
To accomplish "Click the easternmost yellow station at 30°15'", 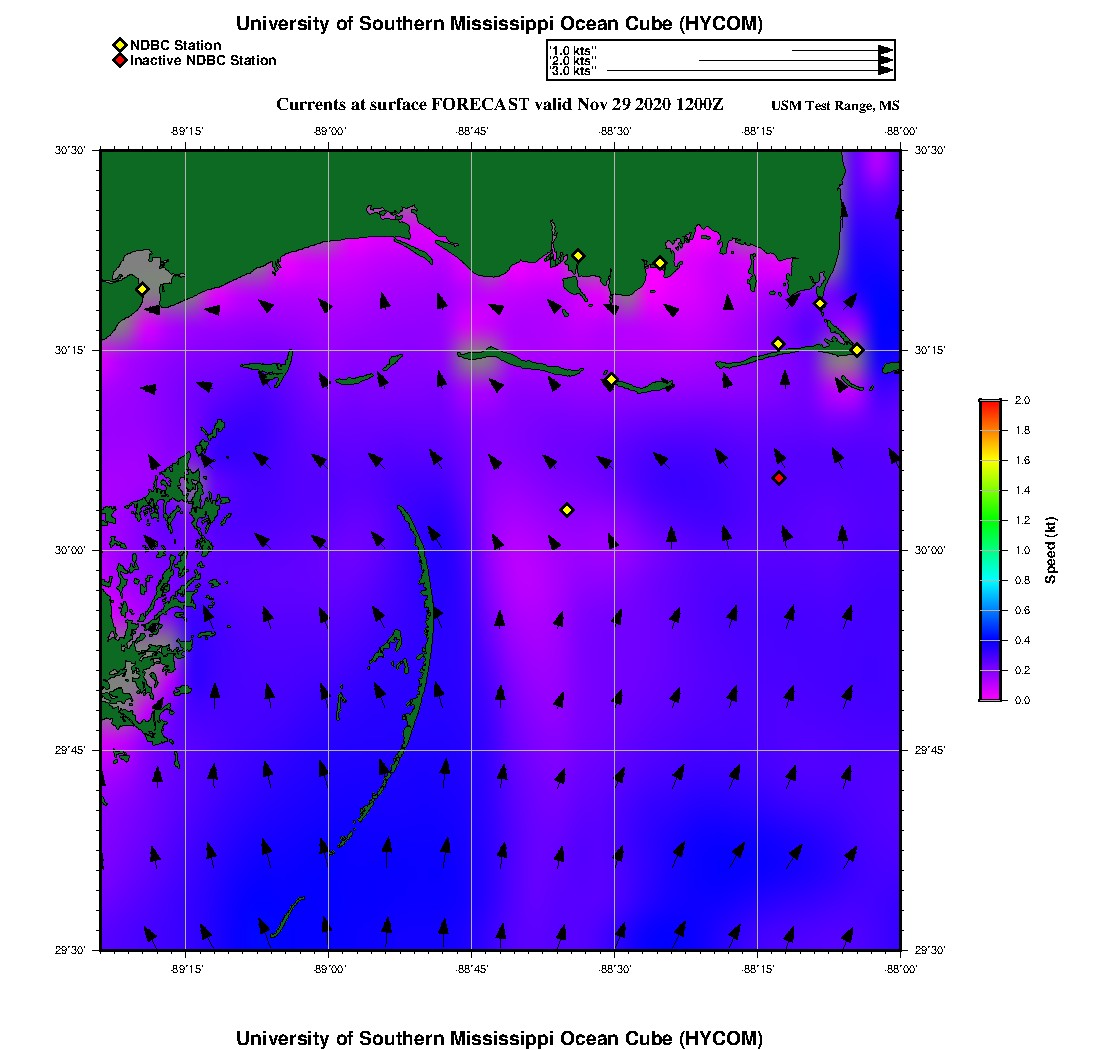I will tap(857, 350).
